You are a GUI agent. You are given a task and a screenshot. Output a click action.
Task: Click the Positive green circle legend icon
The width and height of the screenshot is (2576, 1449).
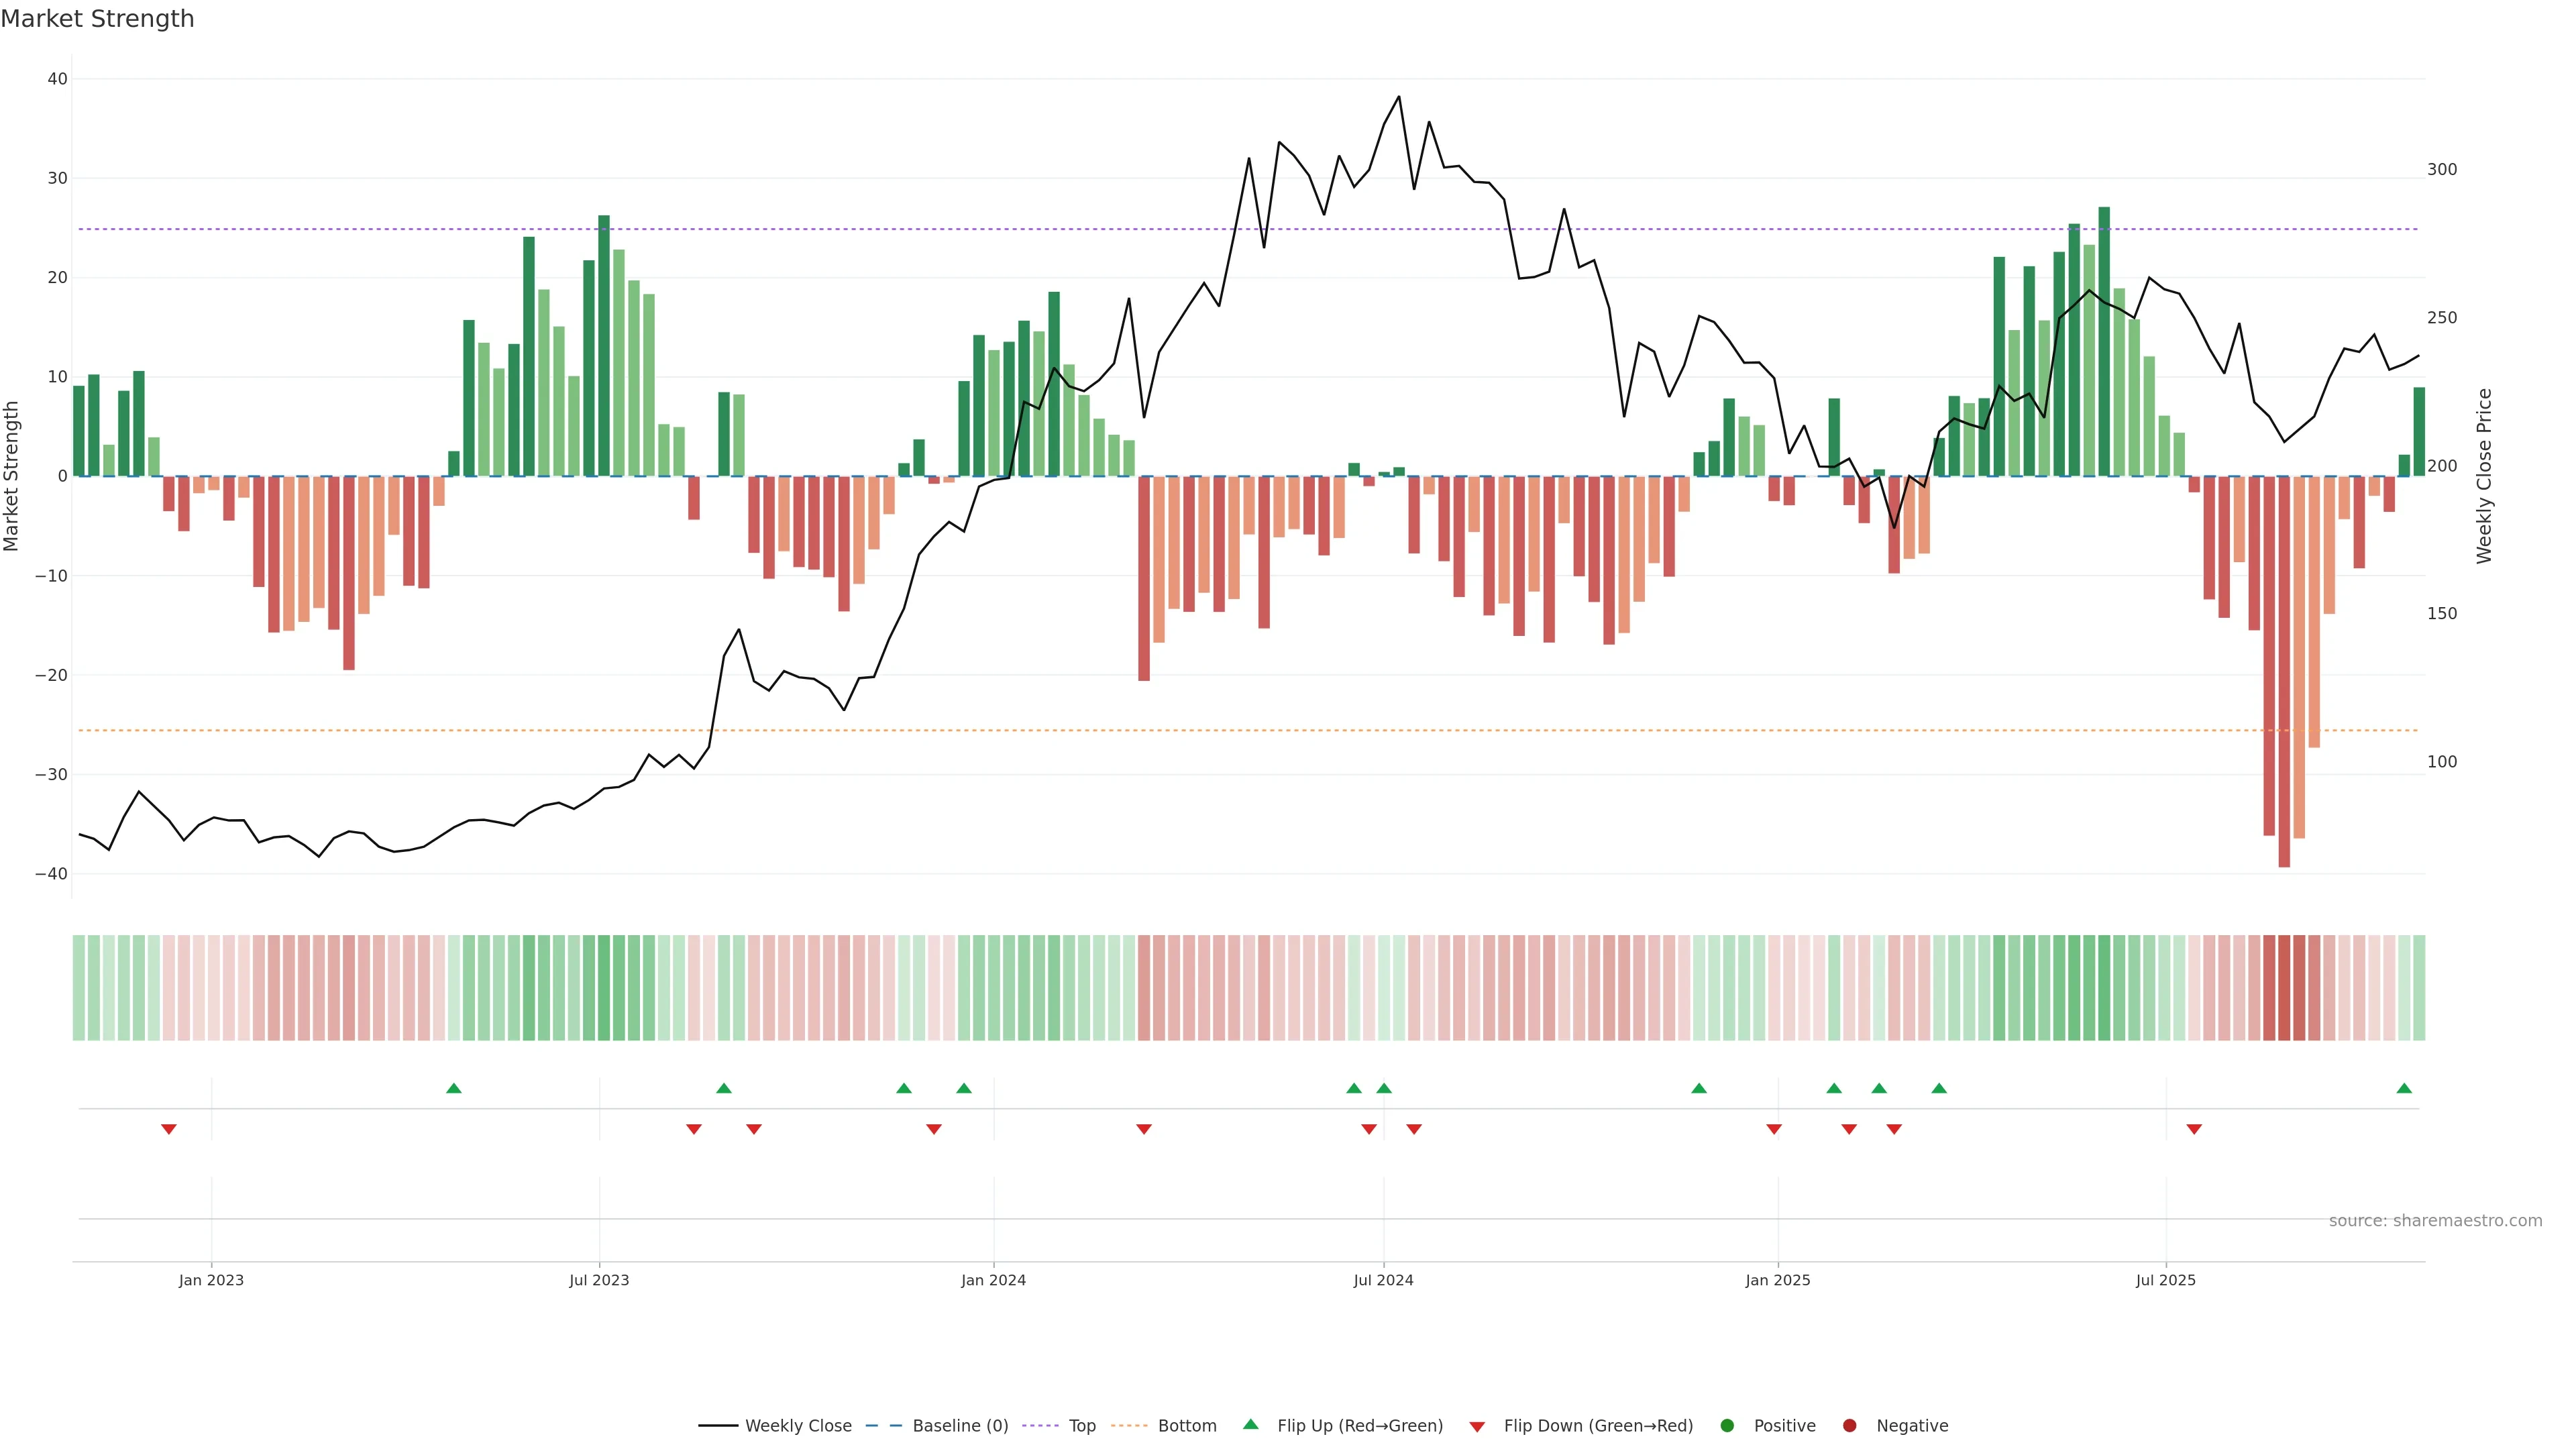[x=1727, y=1425]
